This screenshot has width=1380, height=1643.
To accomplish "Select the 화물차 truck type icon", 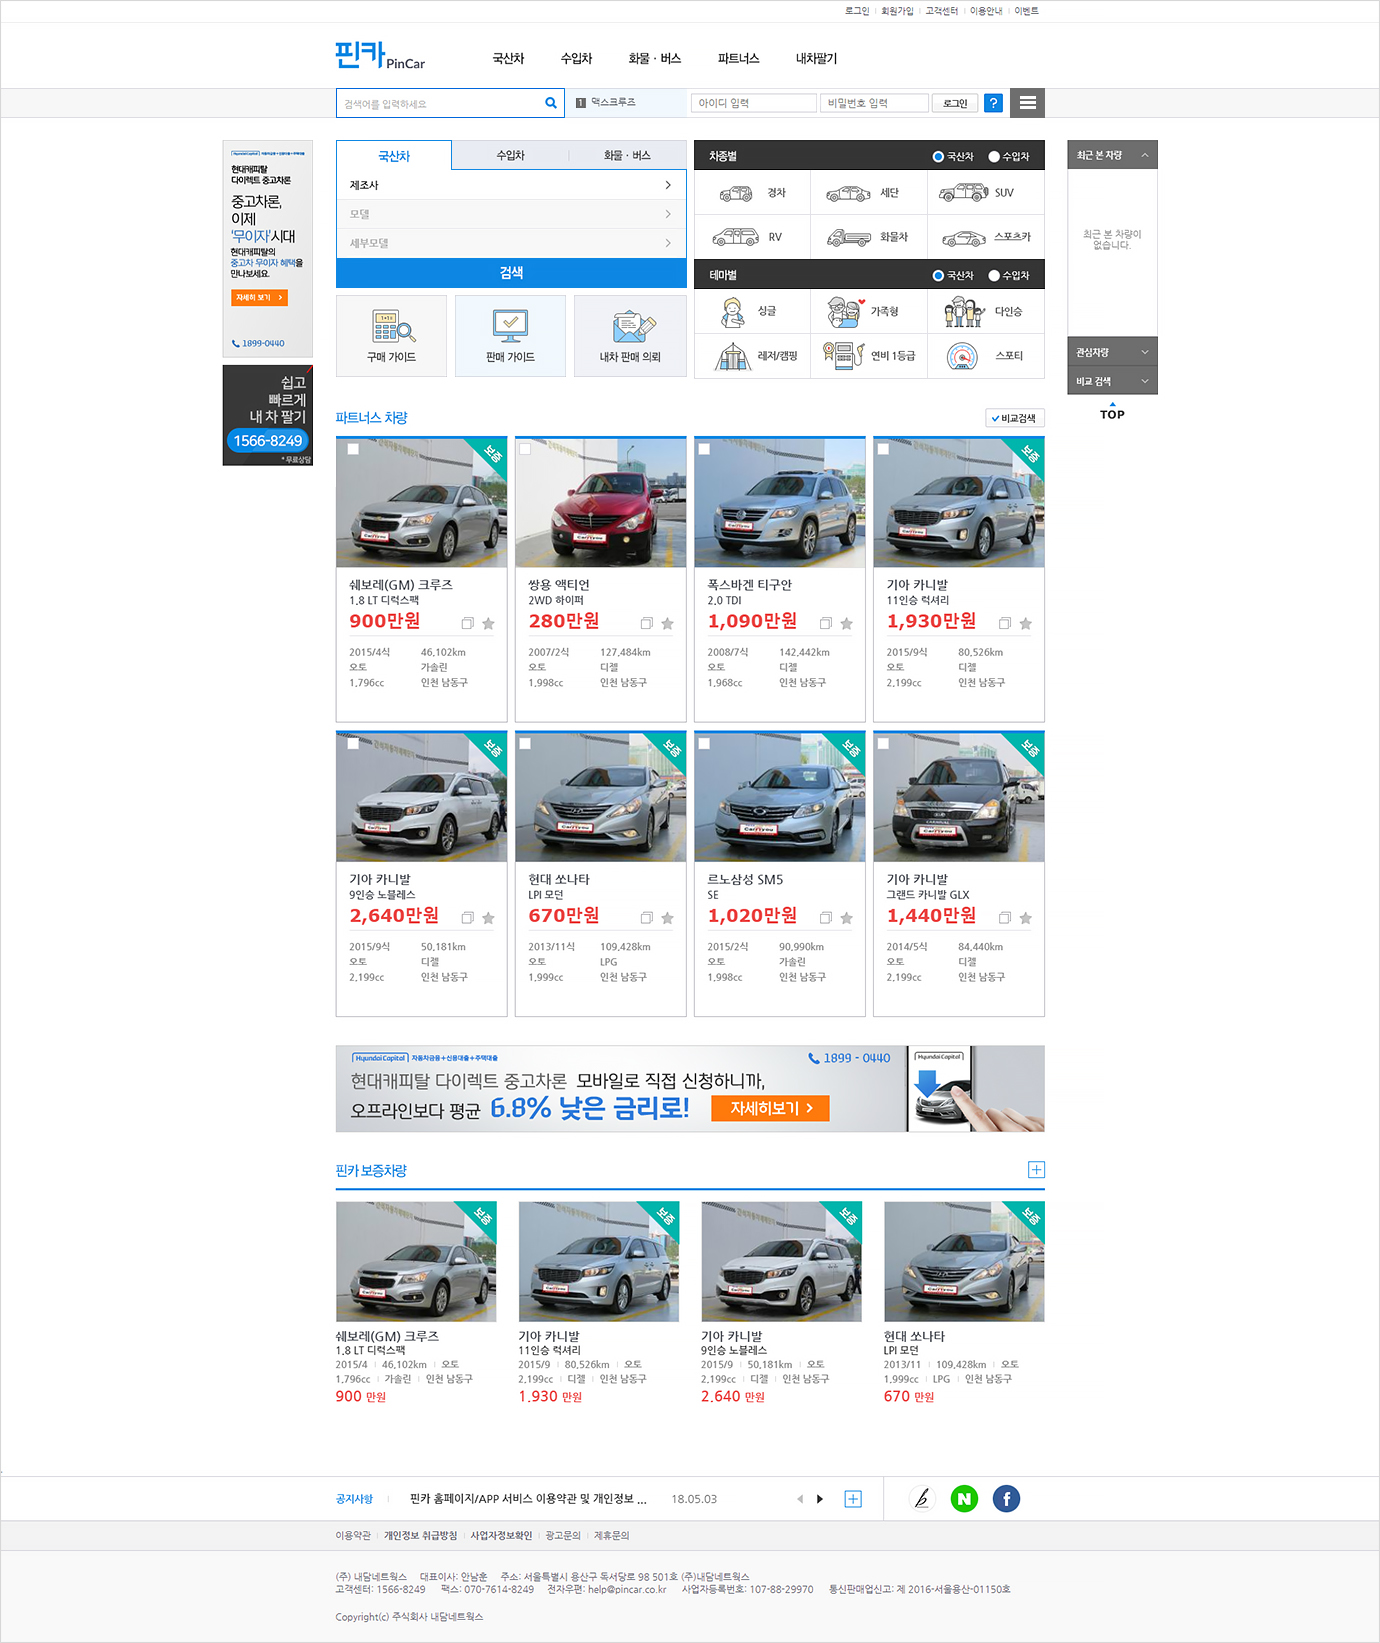I will [x=848, y=237].
